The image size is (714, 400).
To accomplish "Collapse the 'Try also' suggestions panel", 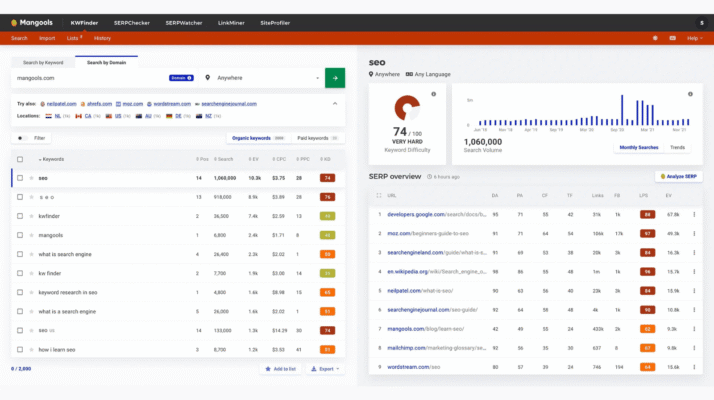I will (335, 103).
